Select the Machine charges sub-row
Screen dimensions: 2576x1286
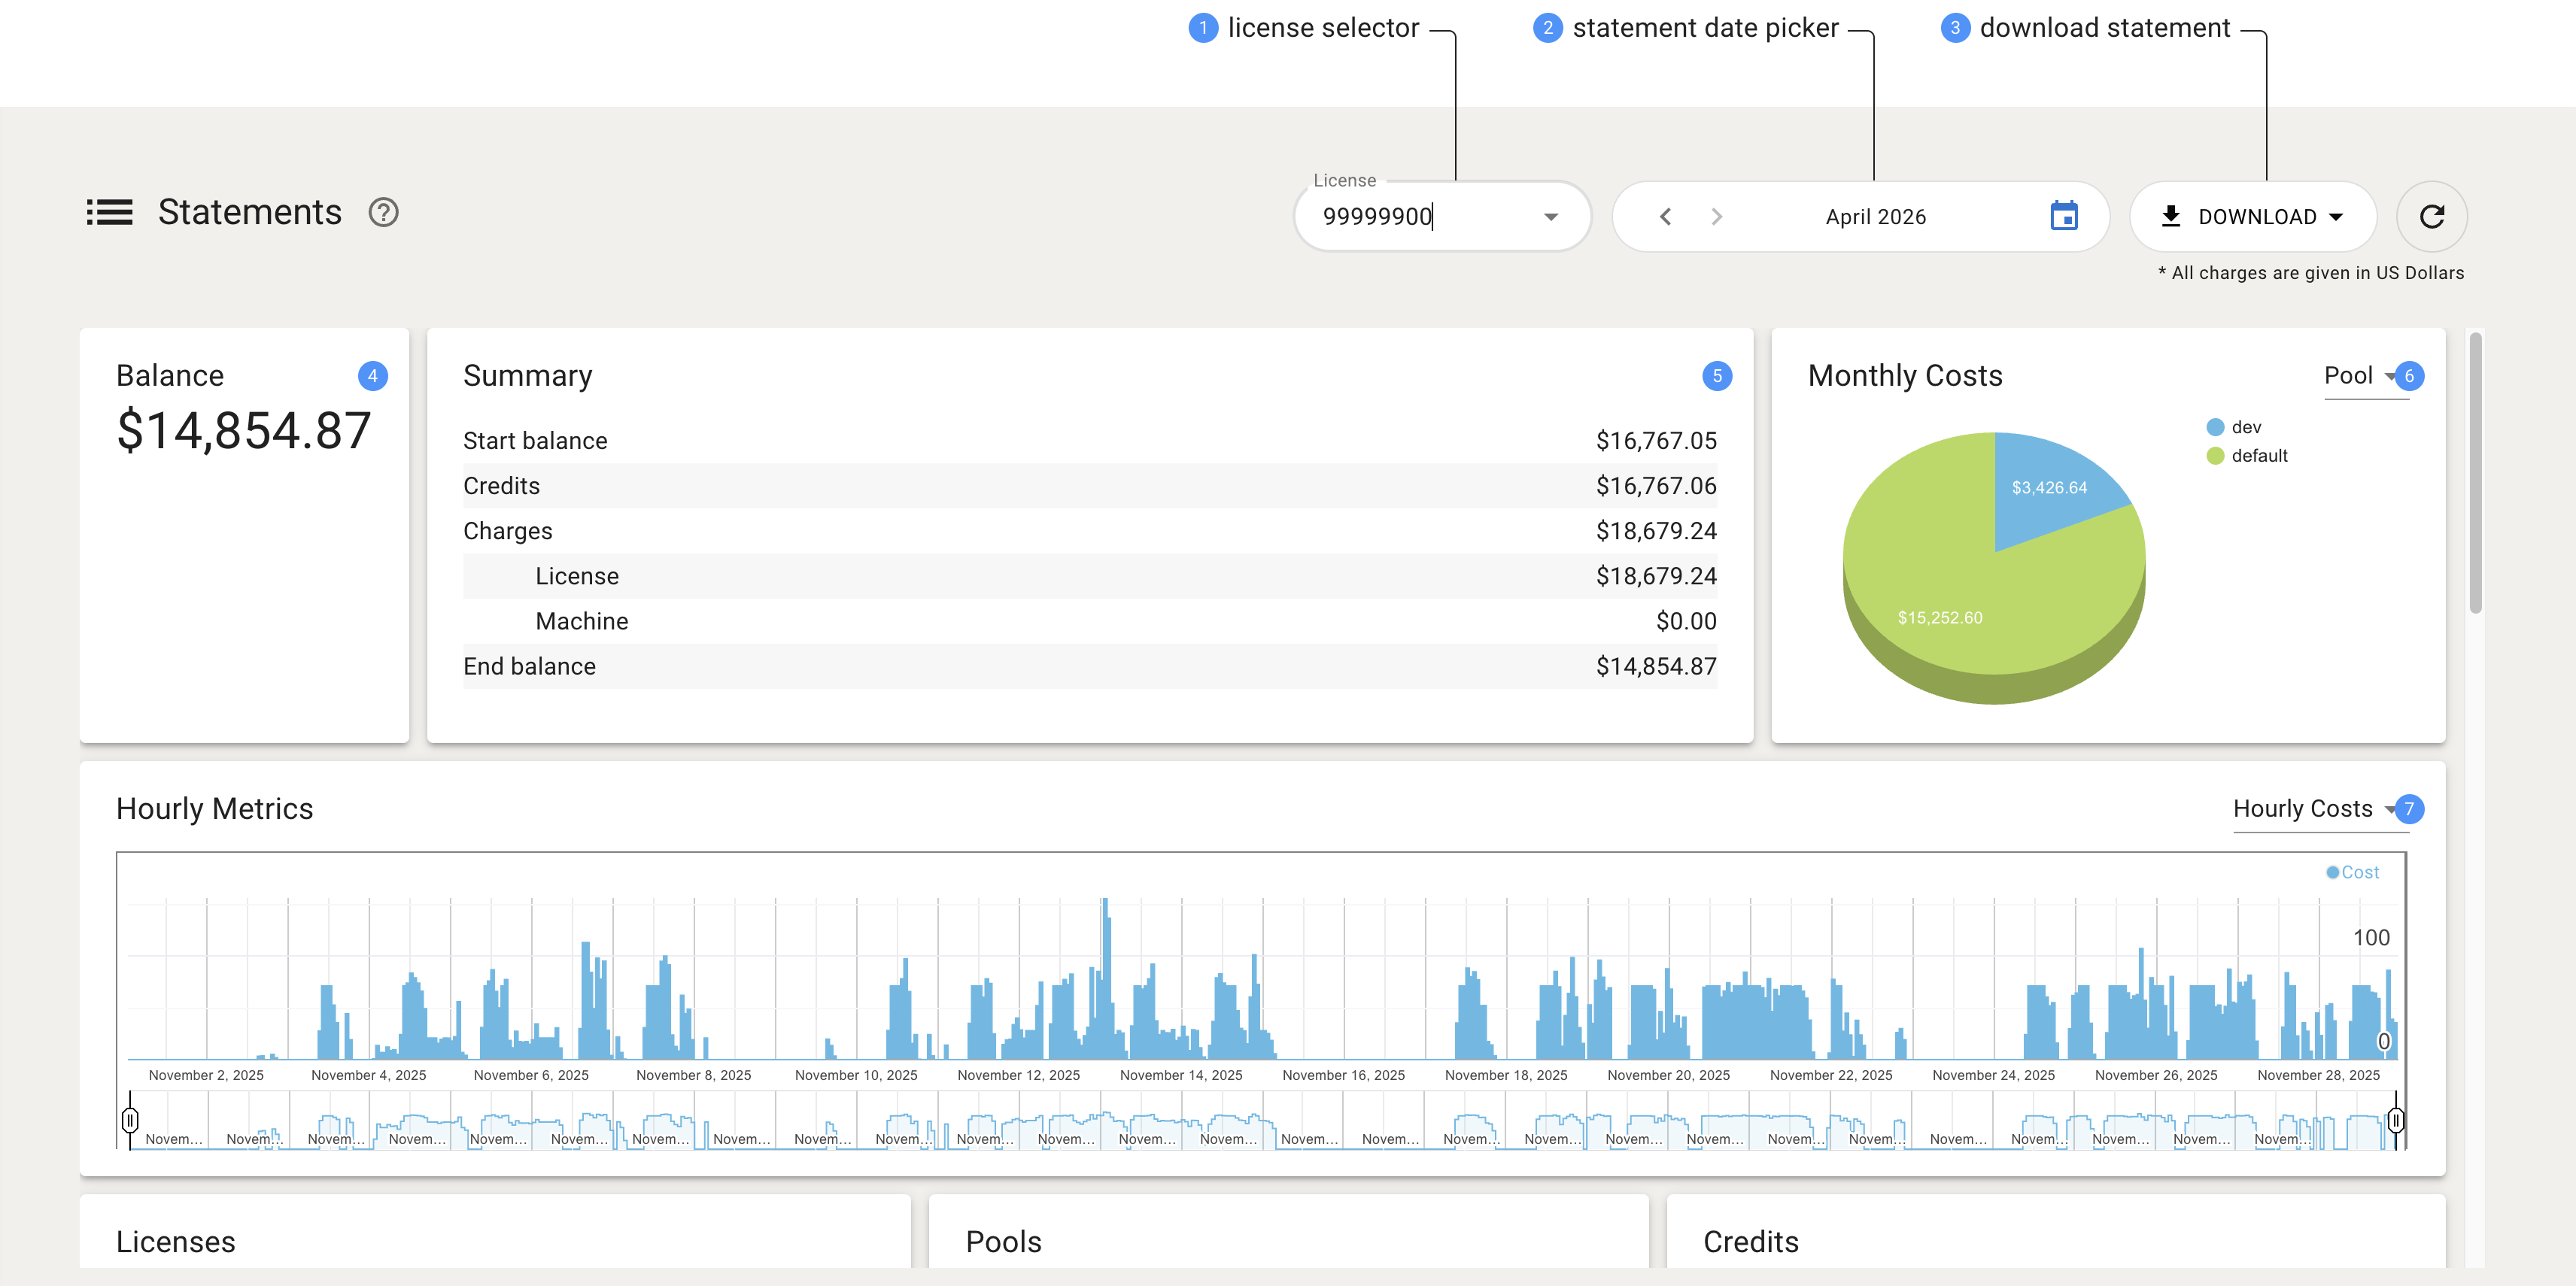[1089, 621]
